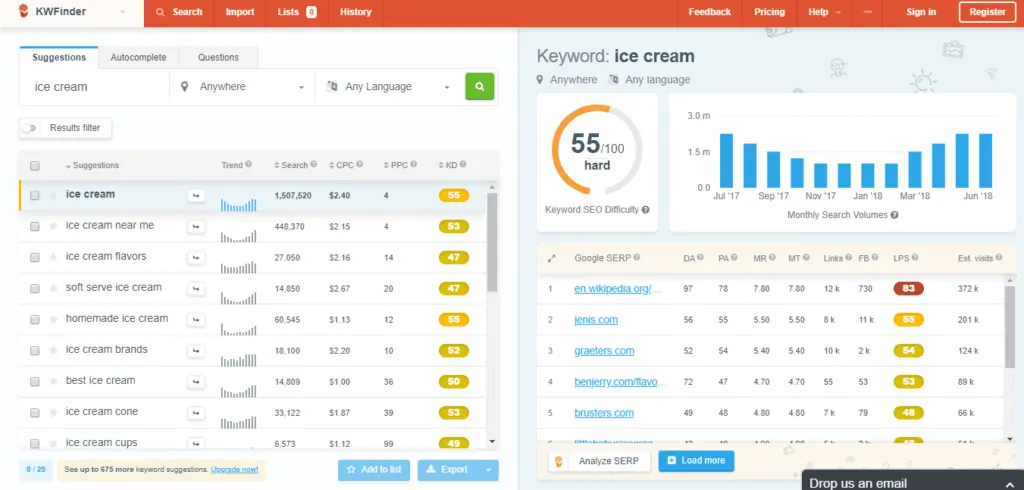
Task: Click the Register button
Action: pyautogui.click(x=987, y=12)
